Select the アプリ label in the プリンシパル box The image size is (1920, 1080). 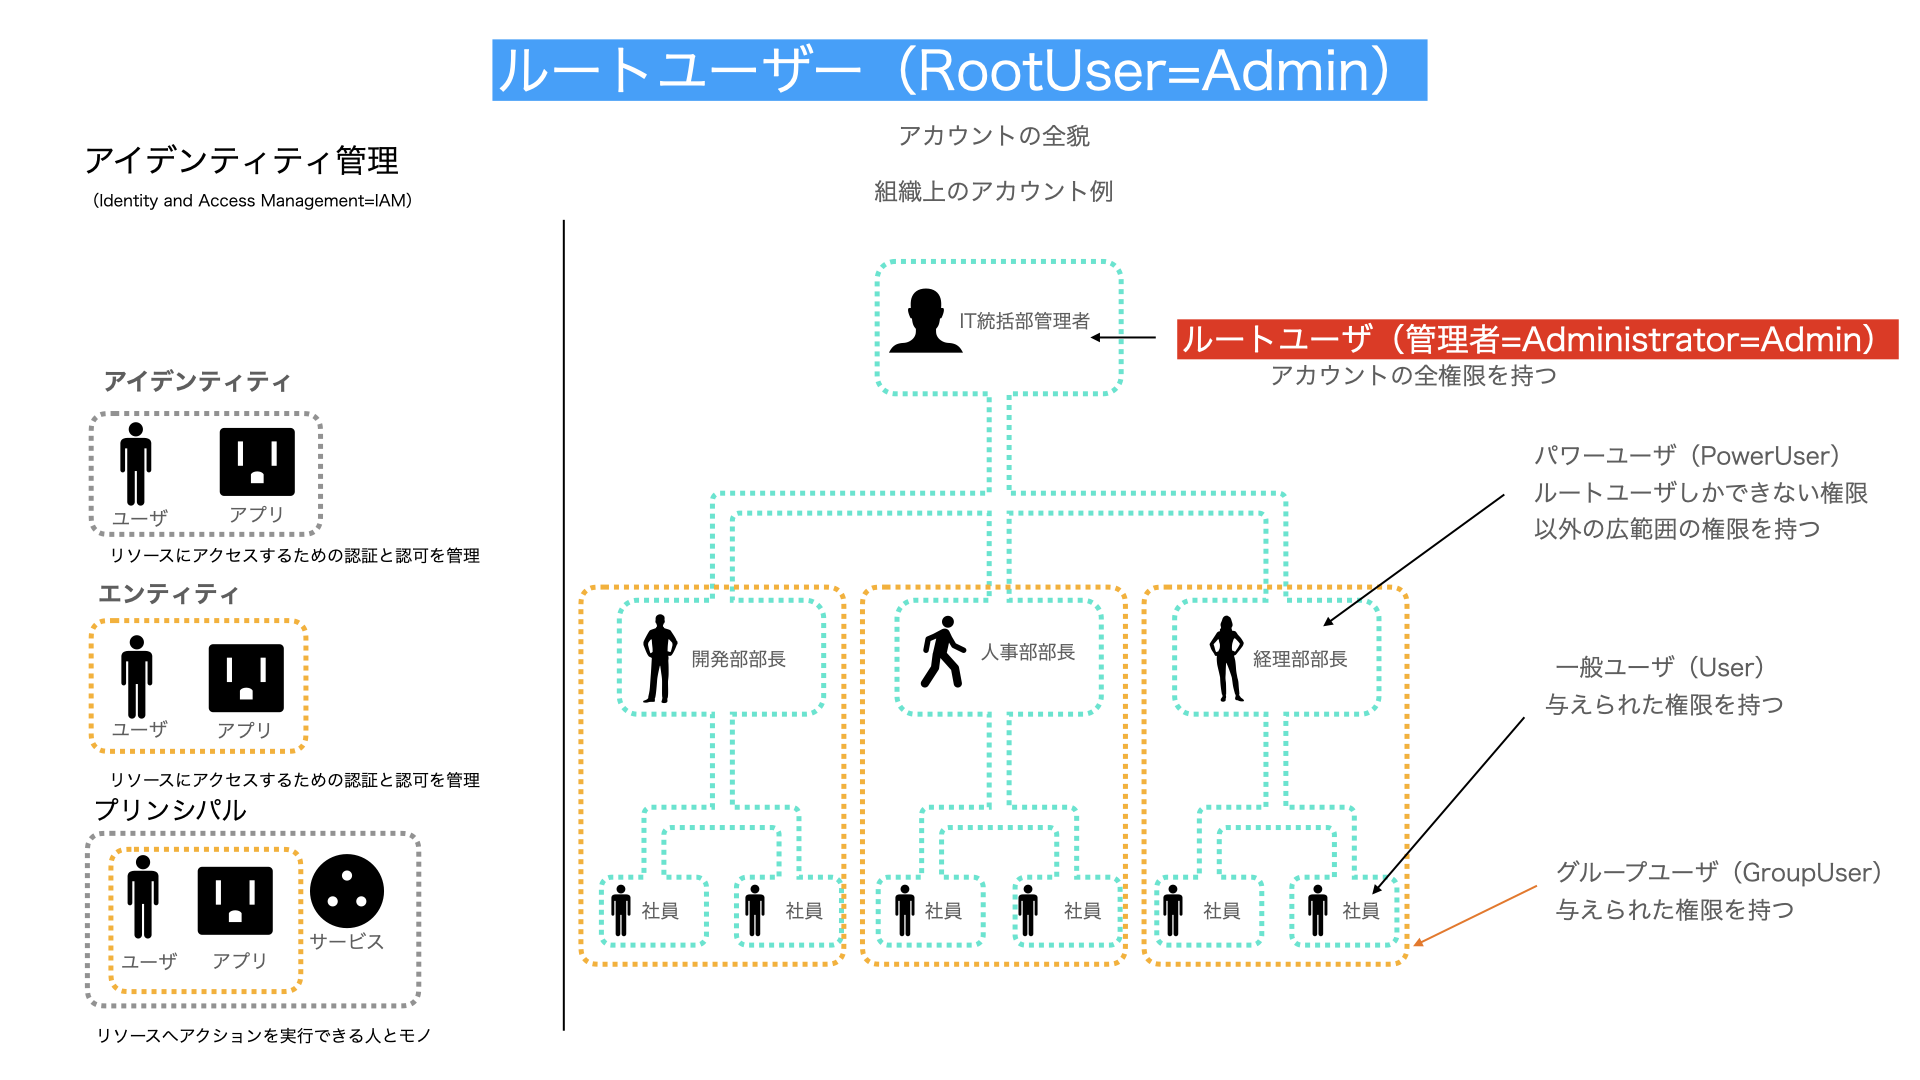(x=240, y=960)
